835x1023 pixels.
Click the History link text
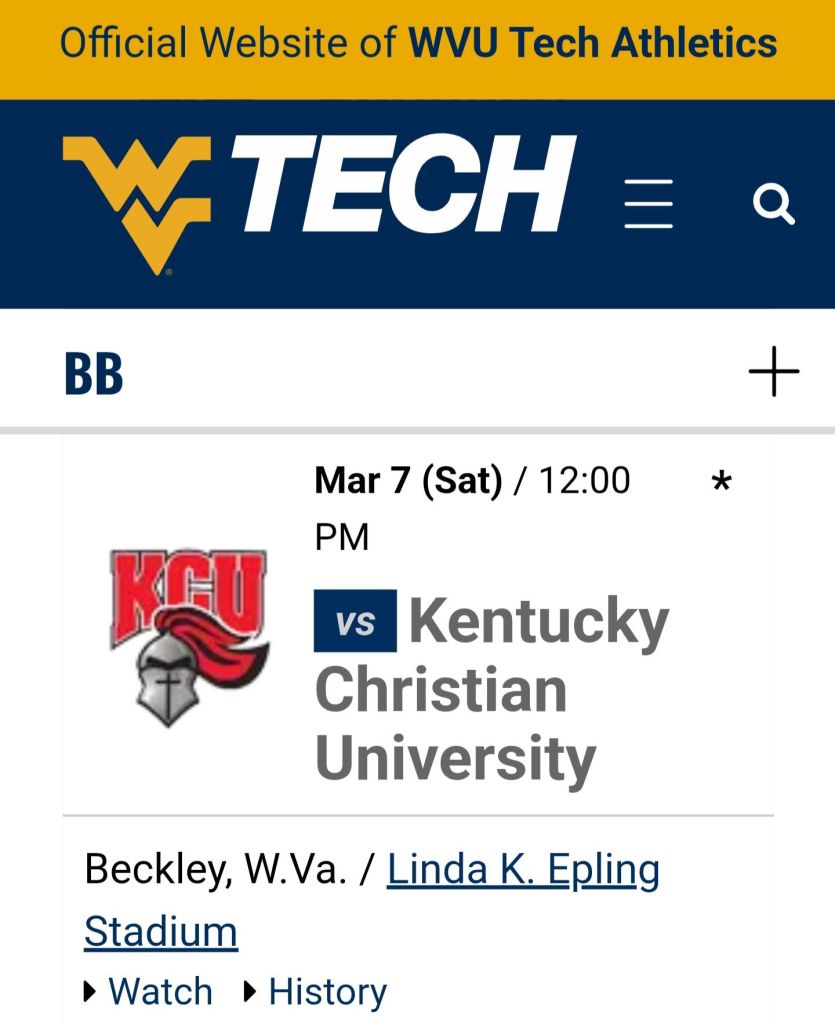[x=327, y=992]
